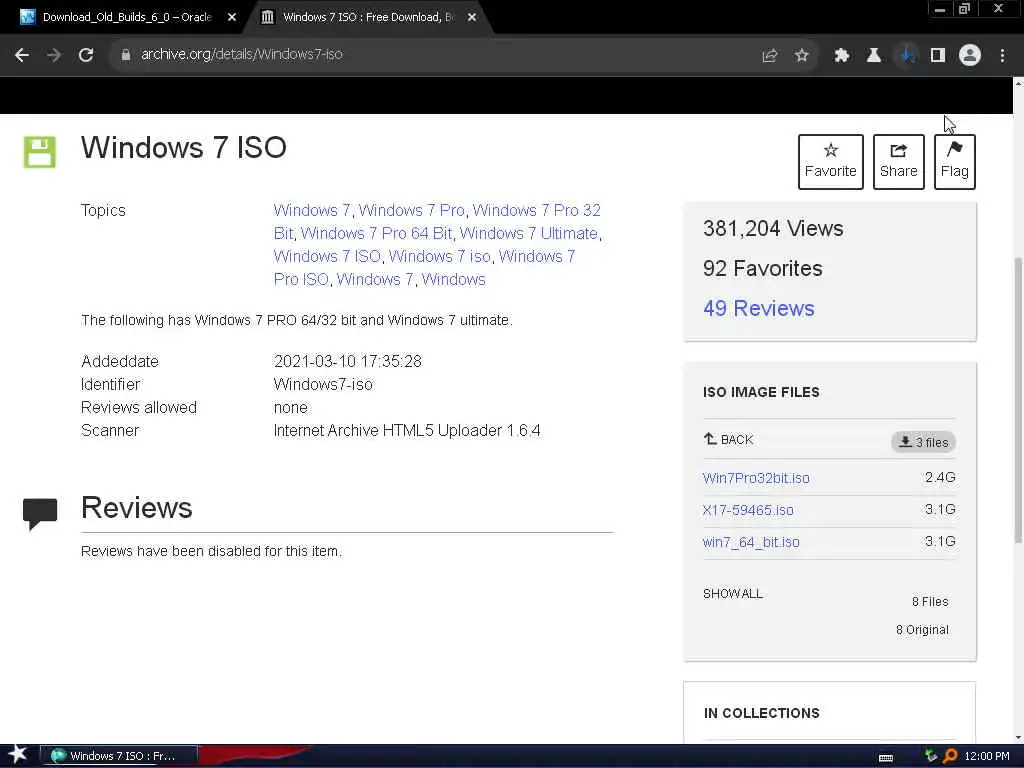Click the Reviews speech bubble icon
Image resolution: width=1024 pixels, height=768 pixels.
[x=40, y=514]
